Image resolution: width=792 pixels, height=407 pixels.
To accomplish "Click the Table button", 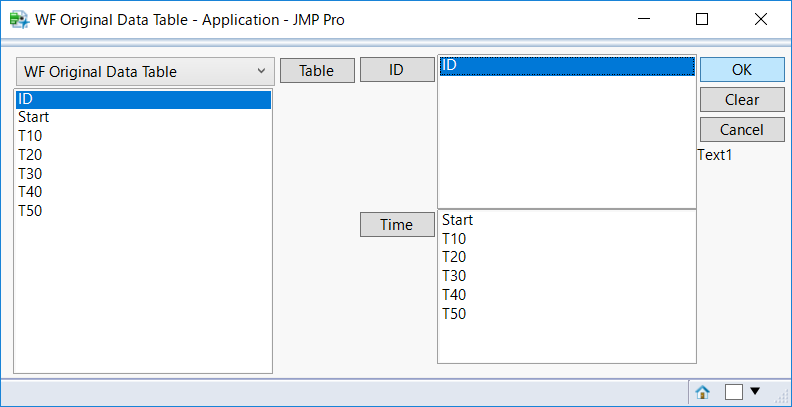I will pos(317,70).
